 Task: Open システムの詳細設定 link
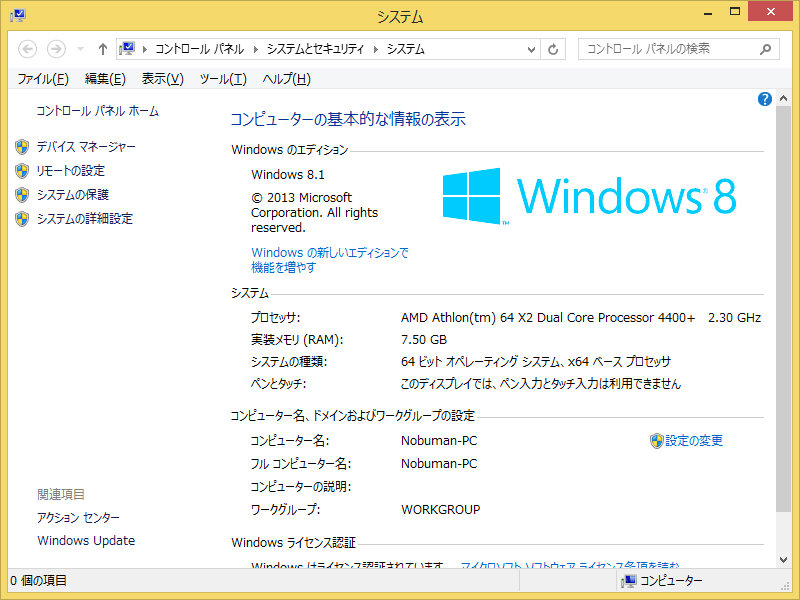85,219
